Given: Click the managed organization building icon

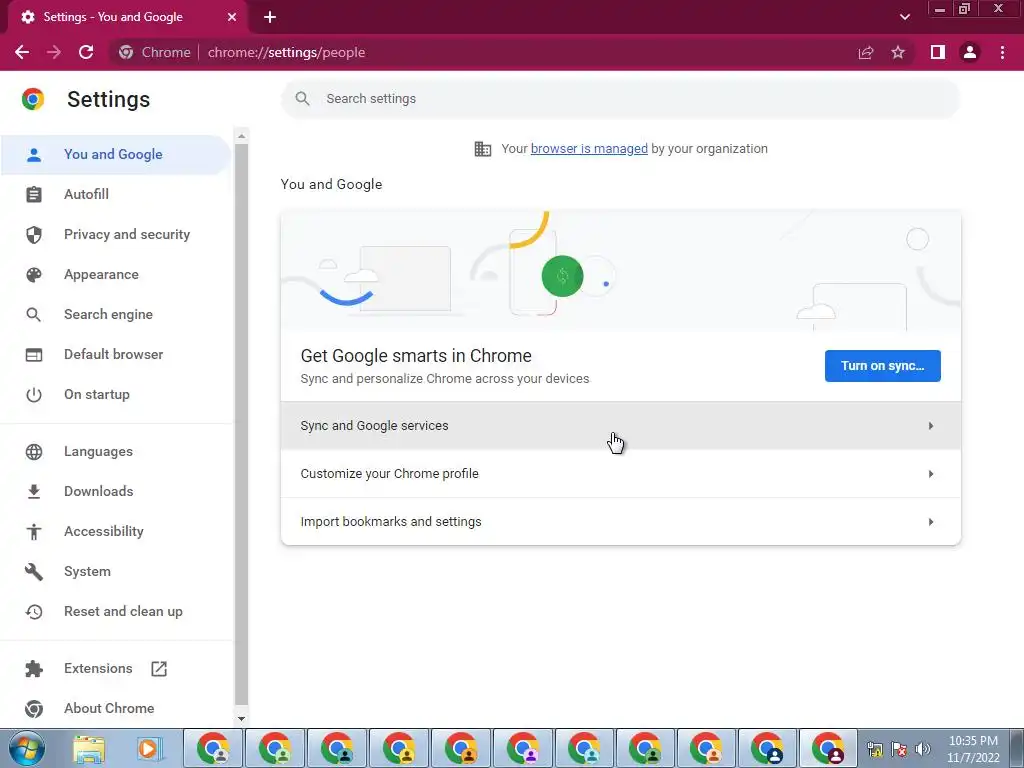Looking at the screenshot, I should coord(483,149).
